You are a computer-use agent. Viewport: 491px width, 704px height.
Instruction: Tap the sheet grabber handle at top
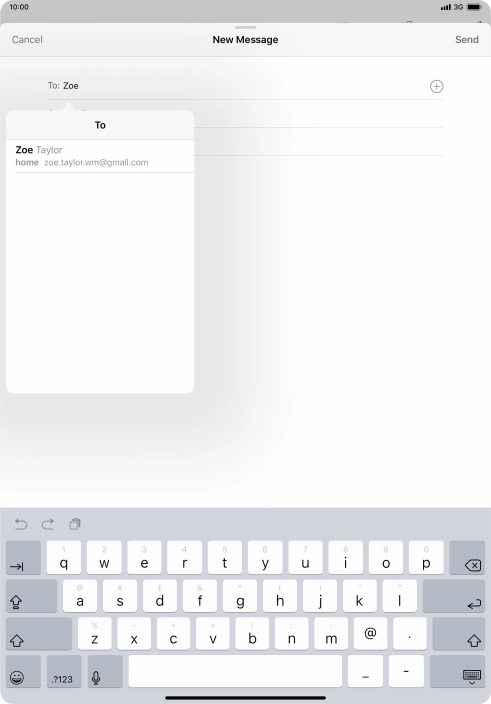coord(245,27)
